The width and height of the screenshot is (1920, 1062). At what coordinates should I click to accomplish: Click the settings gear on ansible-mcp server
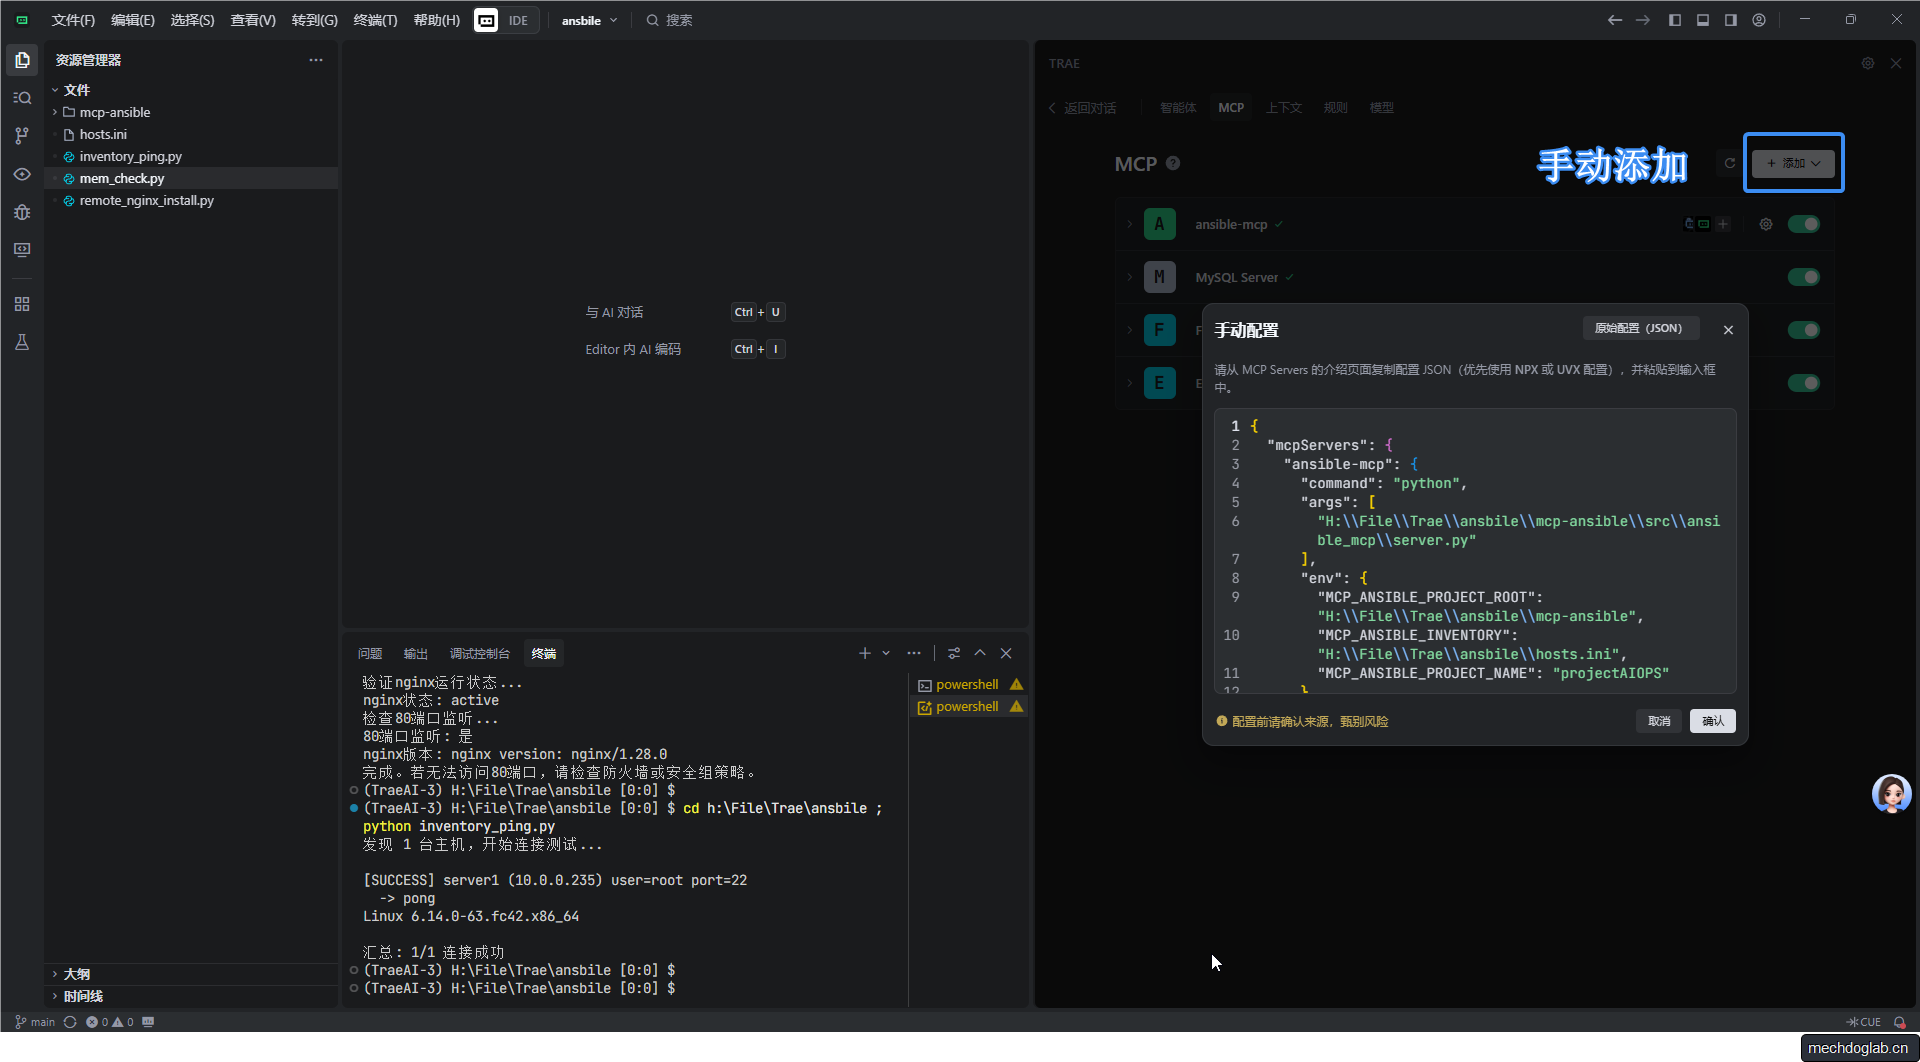pyautogui.click(x=1765, y=224)
